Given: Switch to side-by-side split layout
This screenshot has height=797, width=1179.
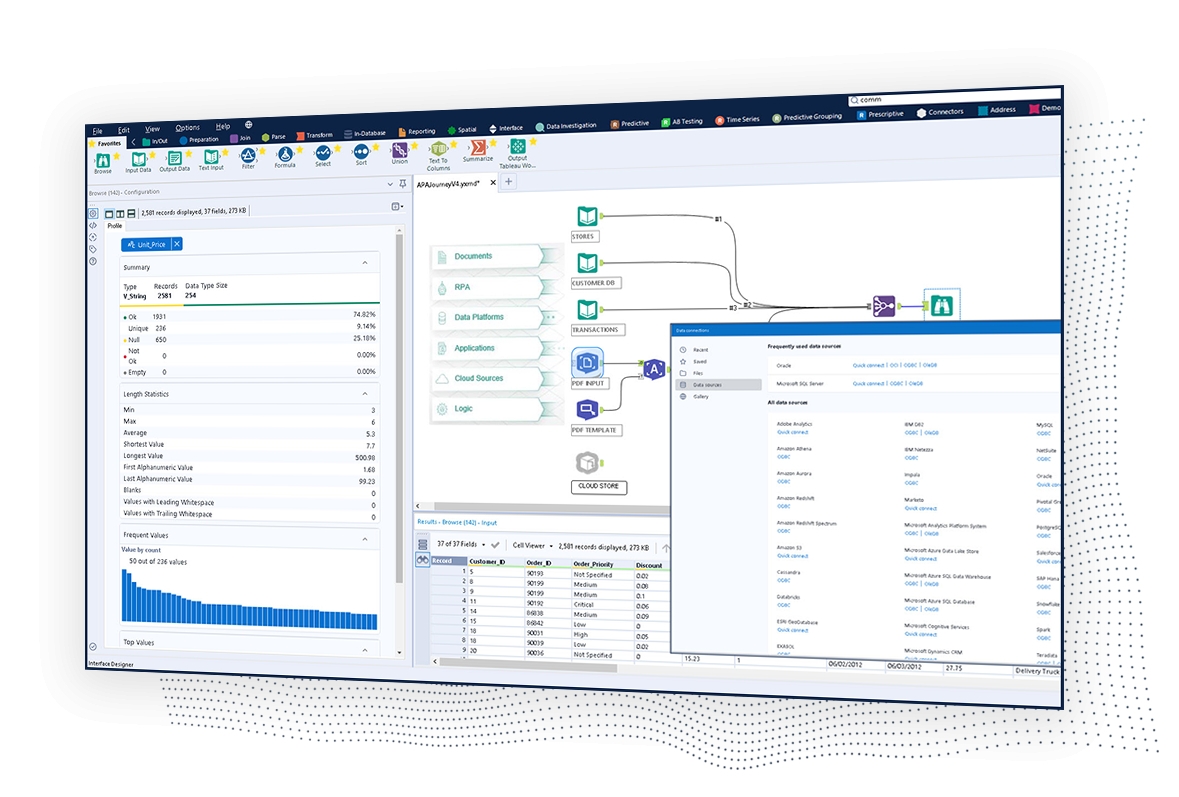Looking at the screenshot, I should click(120, 214).
